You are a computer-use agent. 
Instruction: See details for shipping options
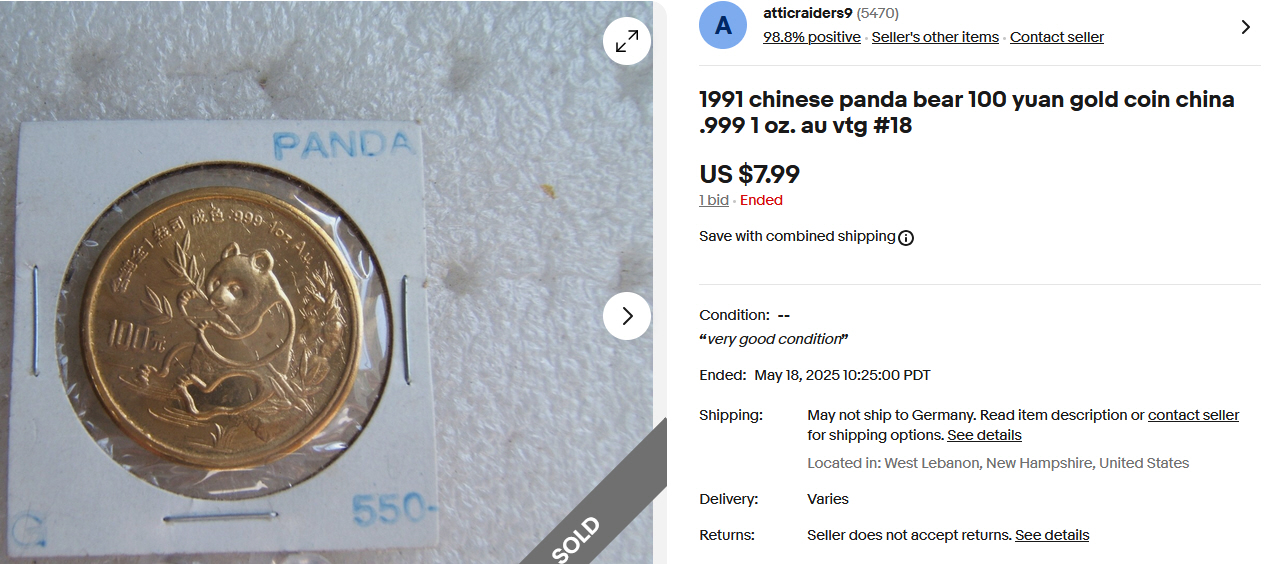(984, 435)
